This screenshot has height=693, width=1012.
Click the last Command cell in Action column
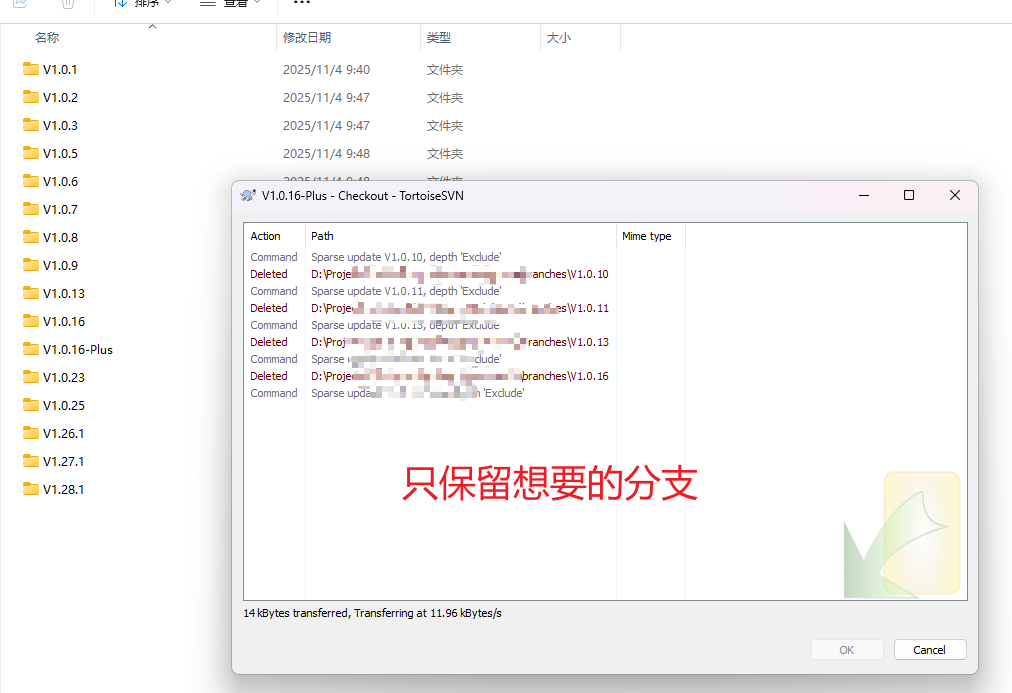274,393
